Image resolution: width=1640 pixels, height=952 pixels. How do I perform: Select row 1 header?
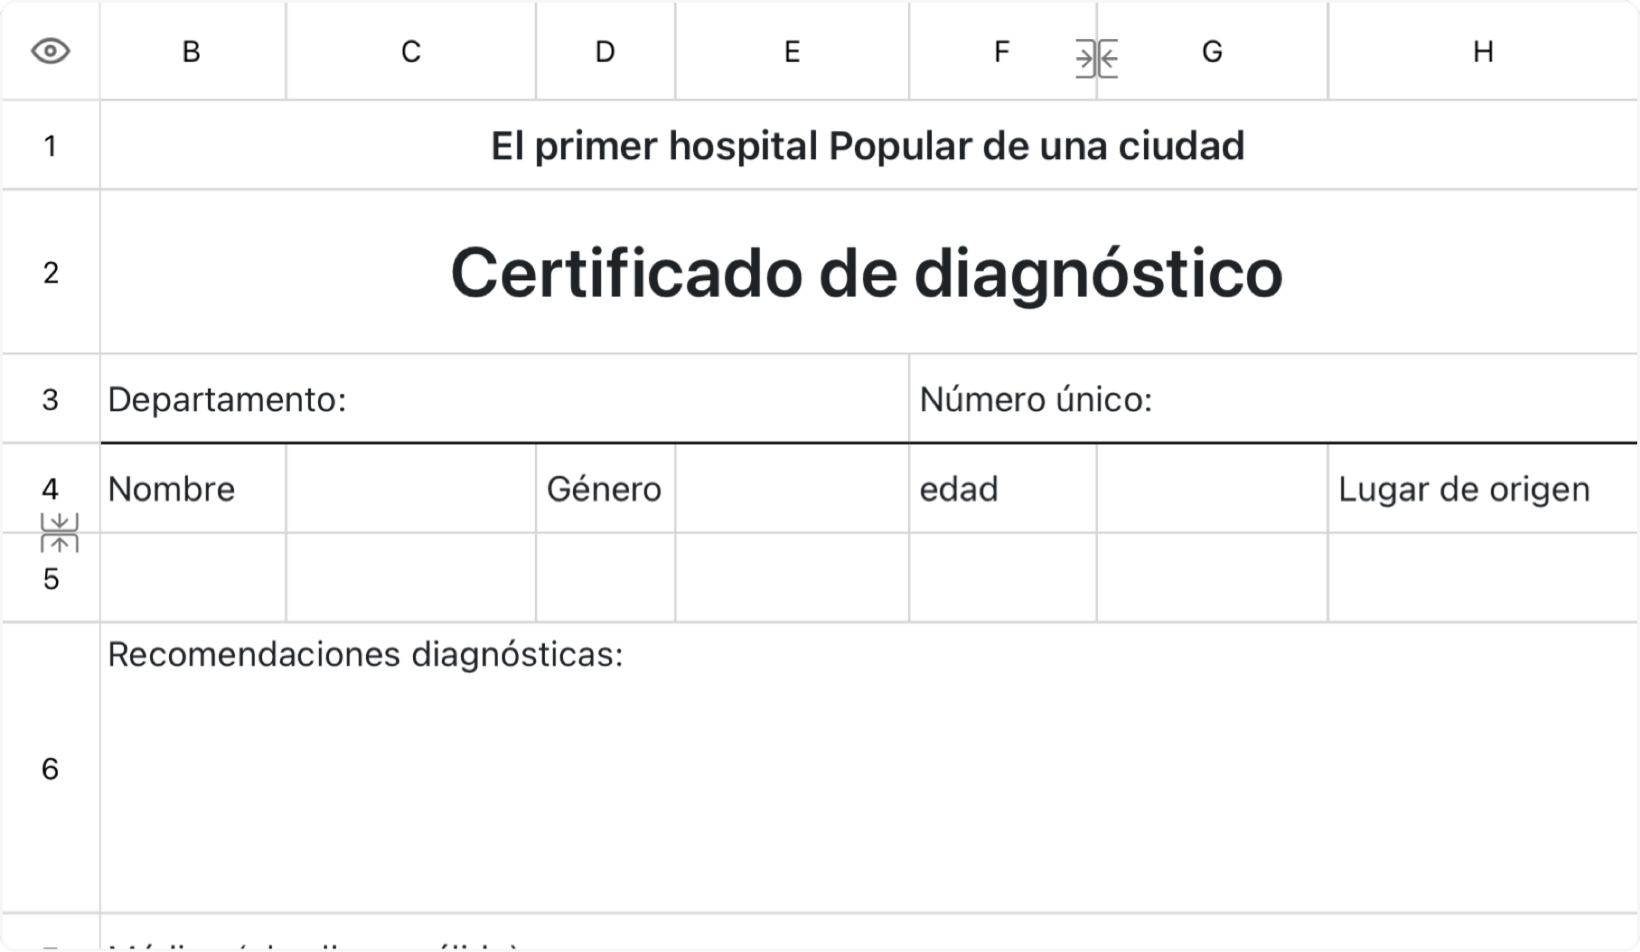click(x=50, y=146)
